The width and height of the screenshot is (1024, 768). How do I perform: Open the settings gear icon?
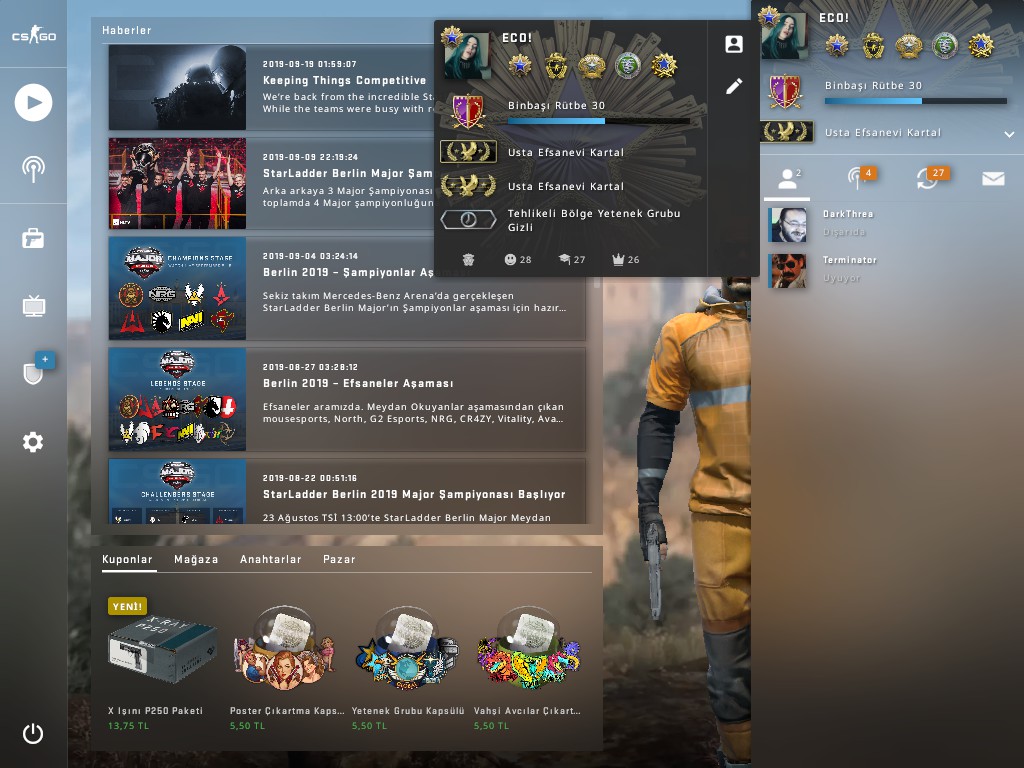(33, 442)
